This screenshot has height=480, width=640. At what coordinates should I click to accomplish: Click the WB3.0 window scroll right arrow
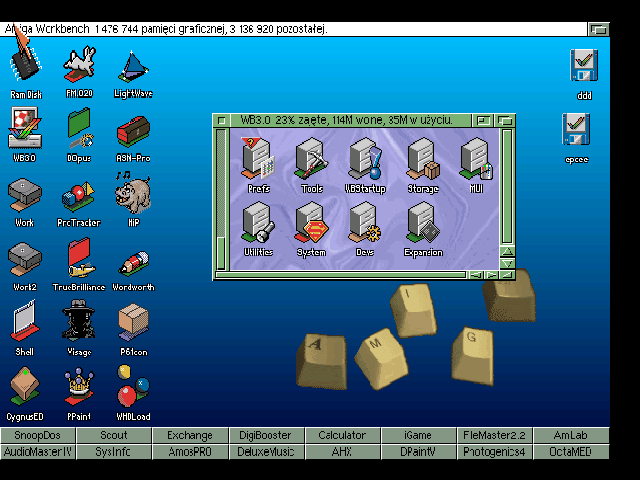coord(491,275)
